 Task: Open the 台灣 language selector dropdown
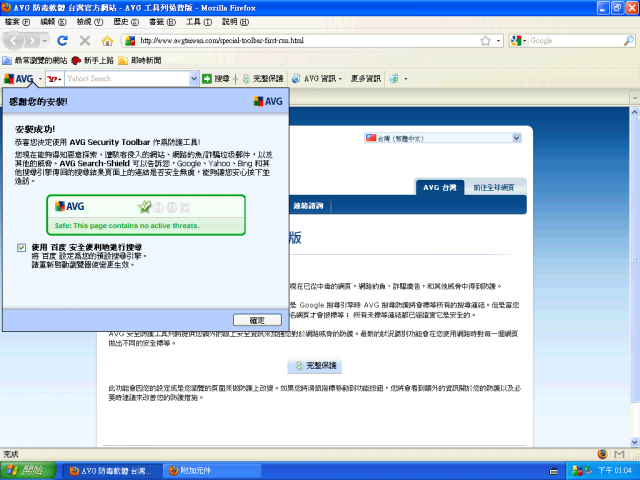[443, 138]
